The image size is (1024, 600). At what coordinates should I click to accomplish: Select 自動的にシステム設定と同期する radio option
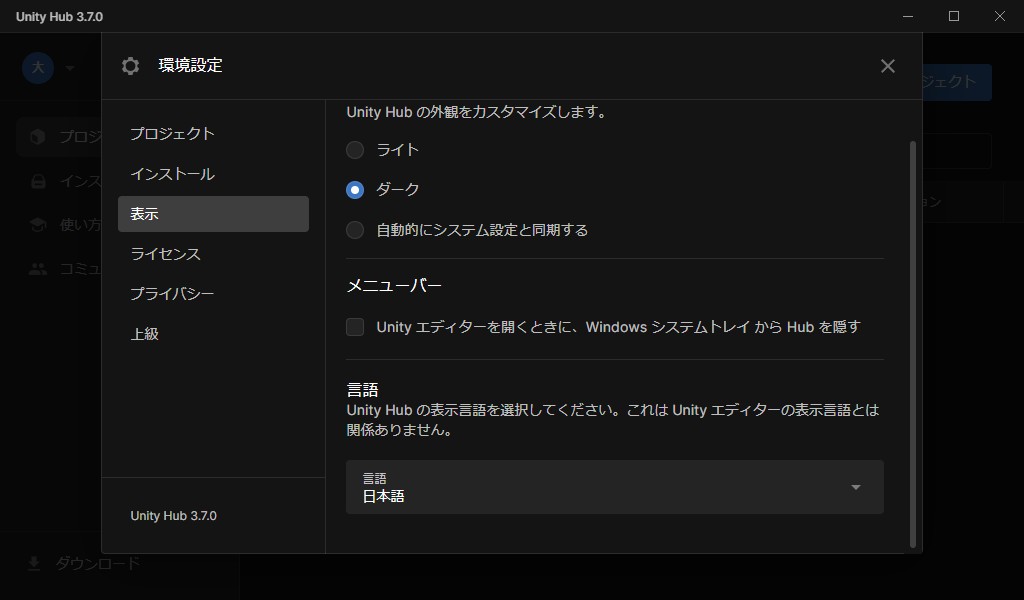click(355, 230)
